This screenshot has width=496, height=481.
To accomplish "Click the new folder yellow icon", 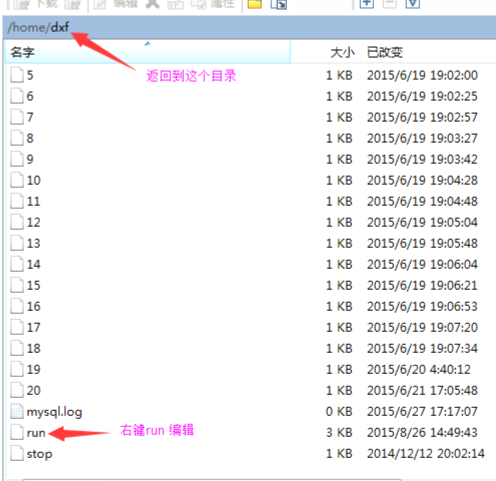I will point(255,4).
